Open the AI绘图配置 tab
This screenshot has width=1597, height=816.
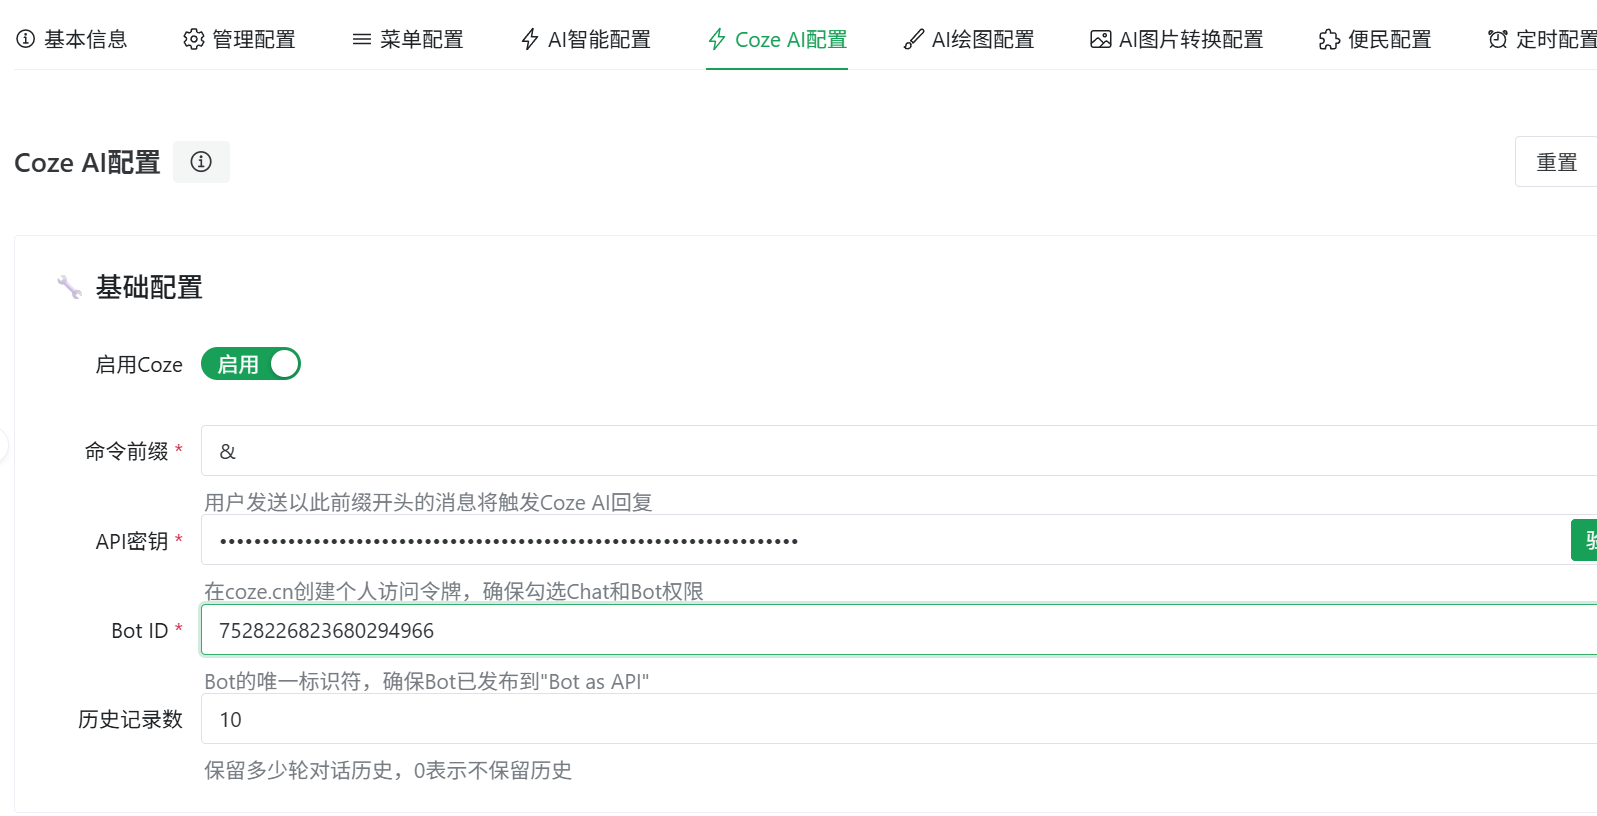[969, 39]
